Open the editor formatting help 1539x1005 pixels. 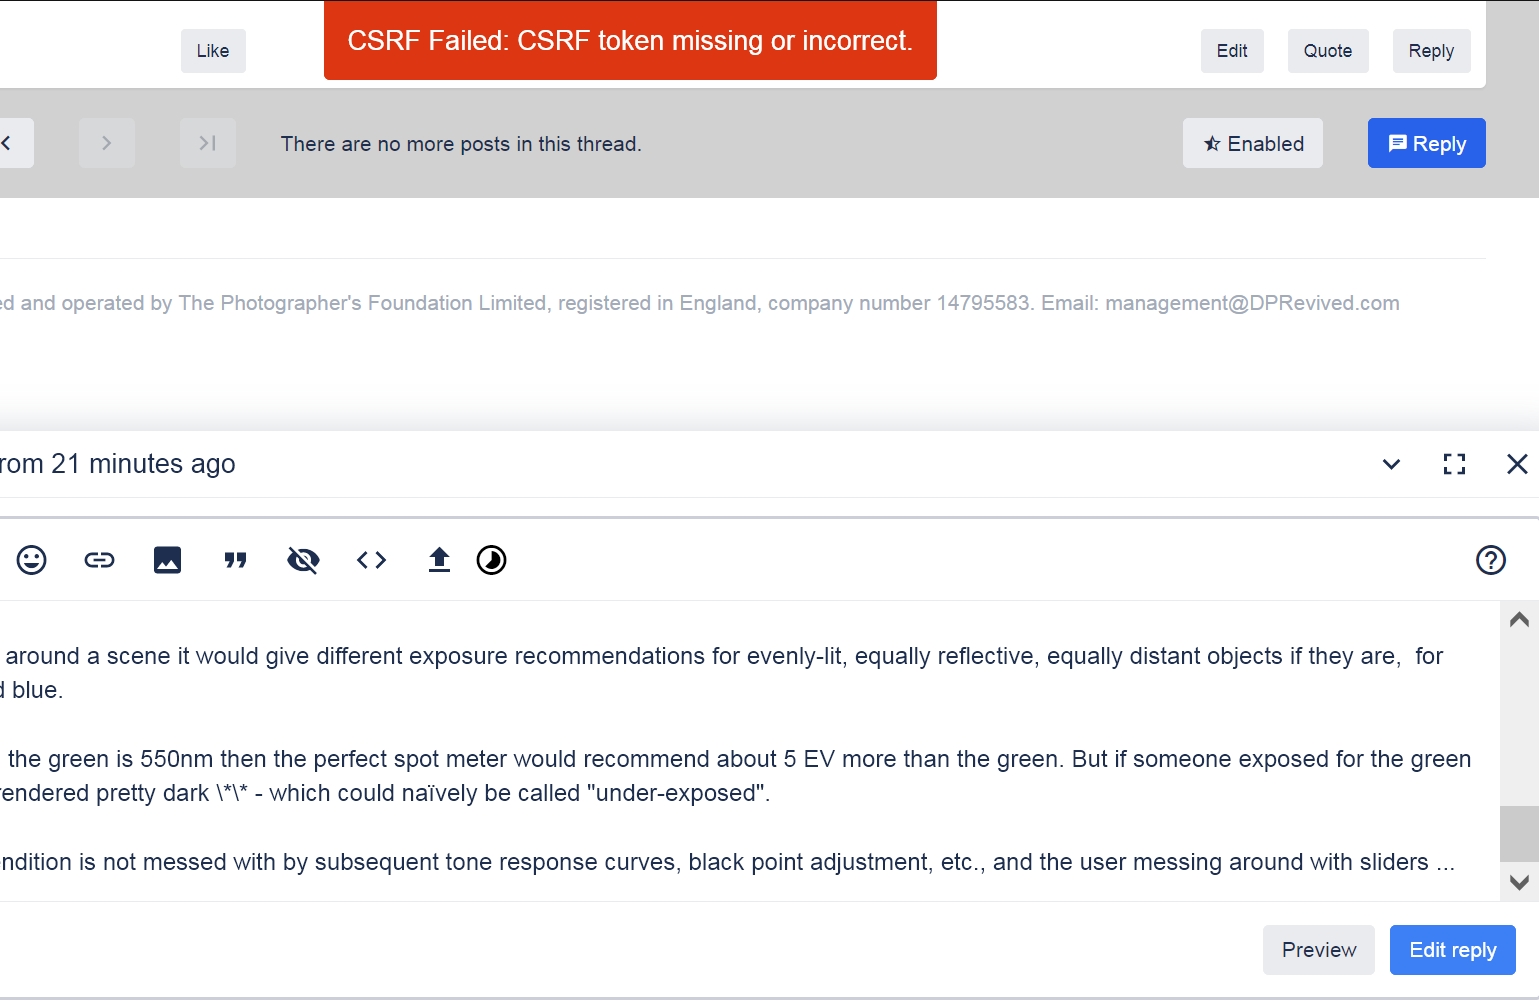(x=1490, y=560)
